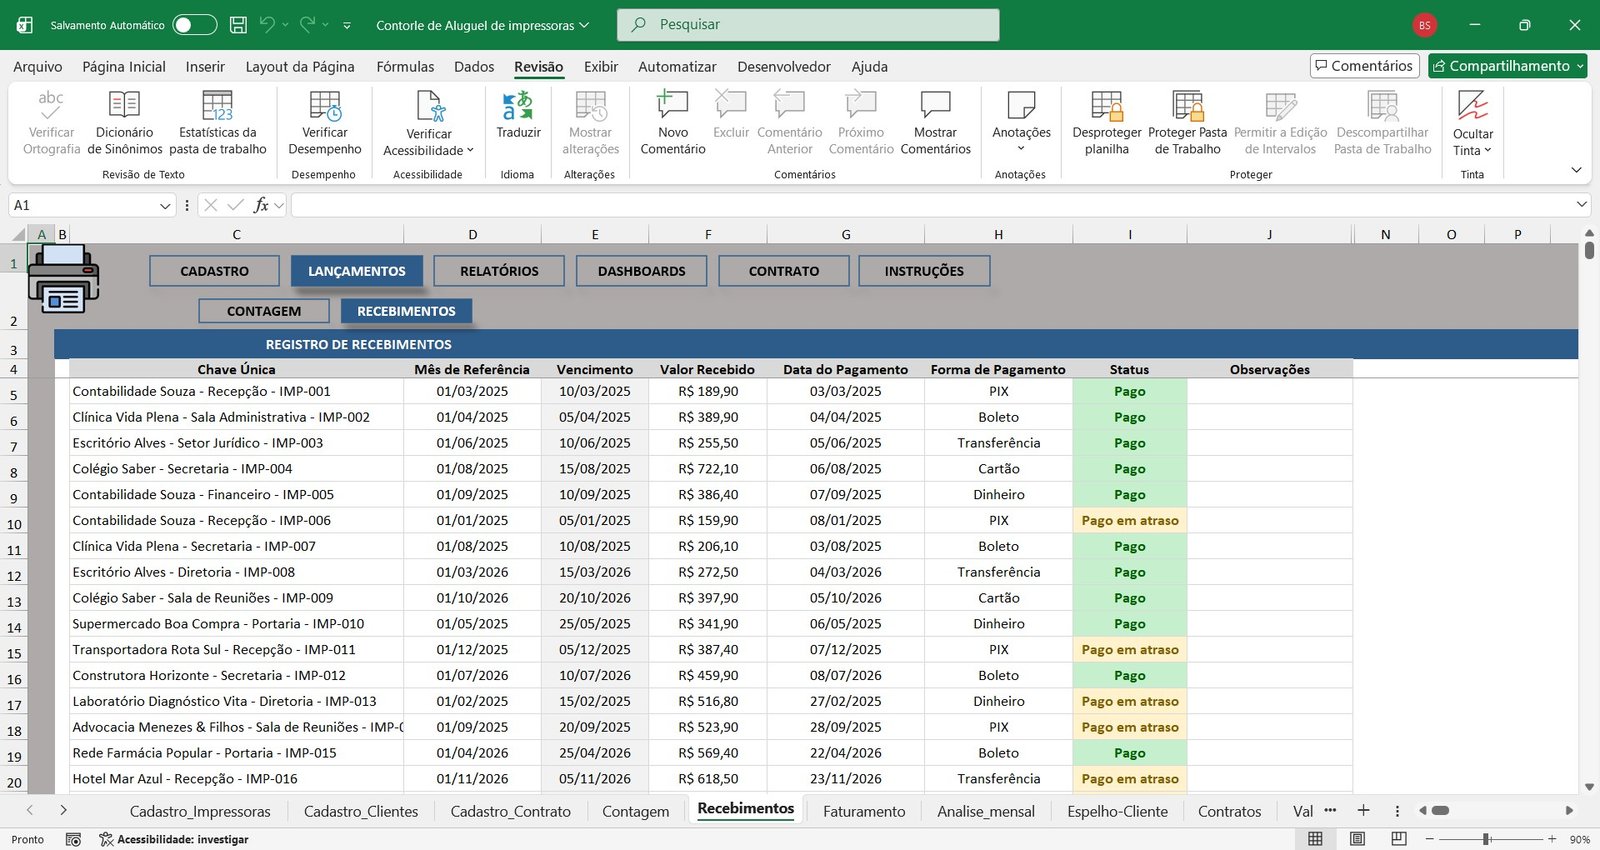Click the Excluir comment icon
This screenshot has width=1600, height=850.
731,103
